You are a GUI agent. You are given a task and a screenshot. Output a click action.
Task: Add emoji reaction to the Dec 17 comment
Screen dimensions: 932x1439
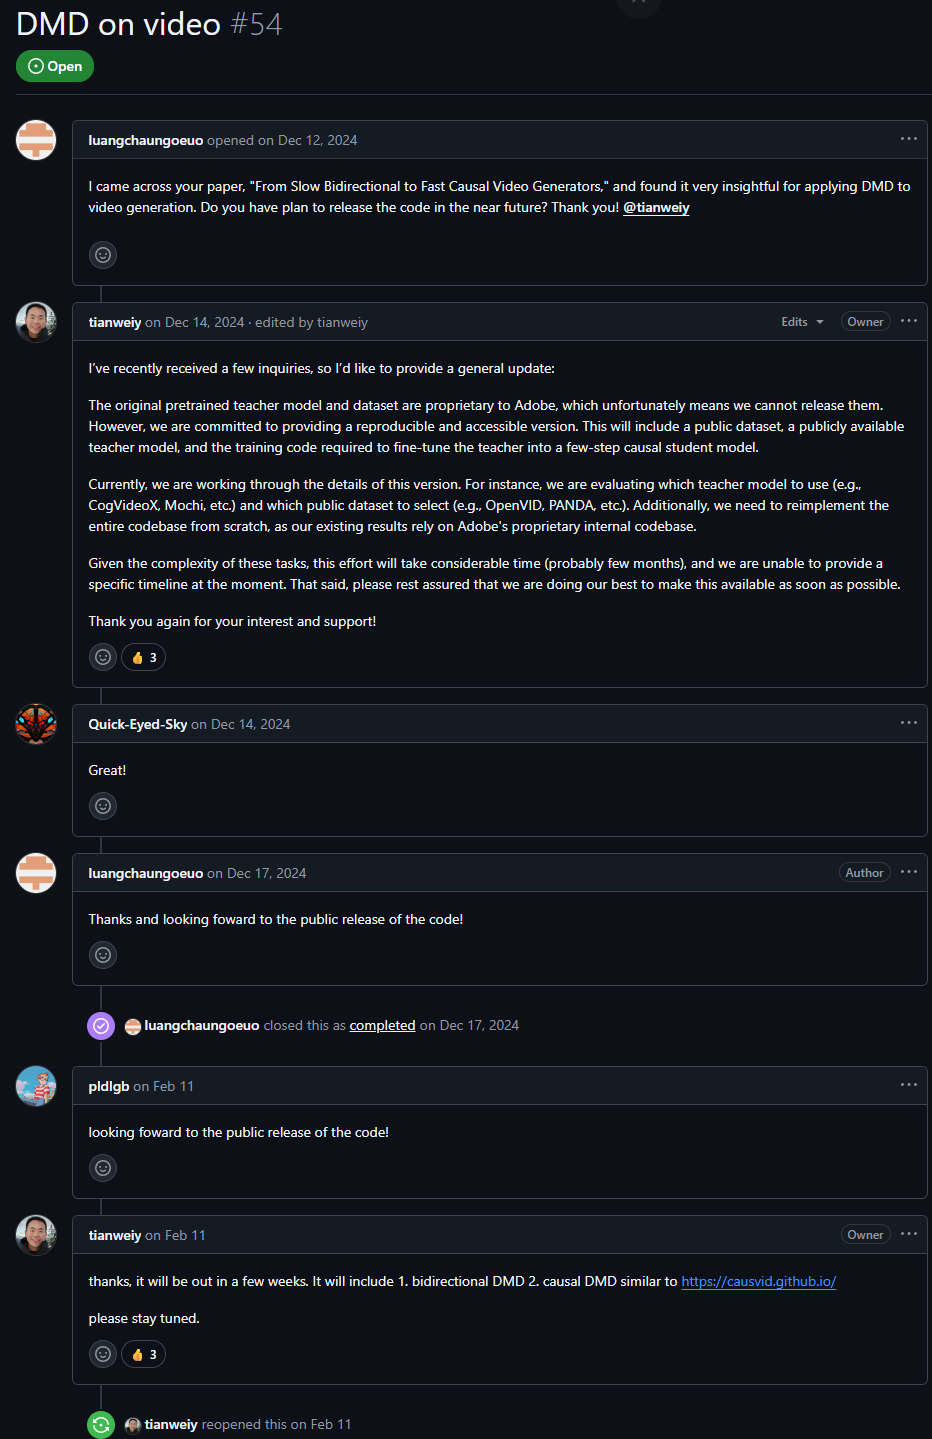(x=103, y=955)
